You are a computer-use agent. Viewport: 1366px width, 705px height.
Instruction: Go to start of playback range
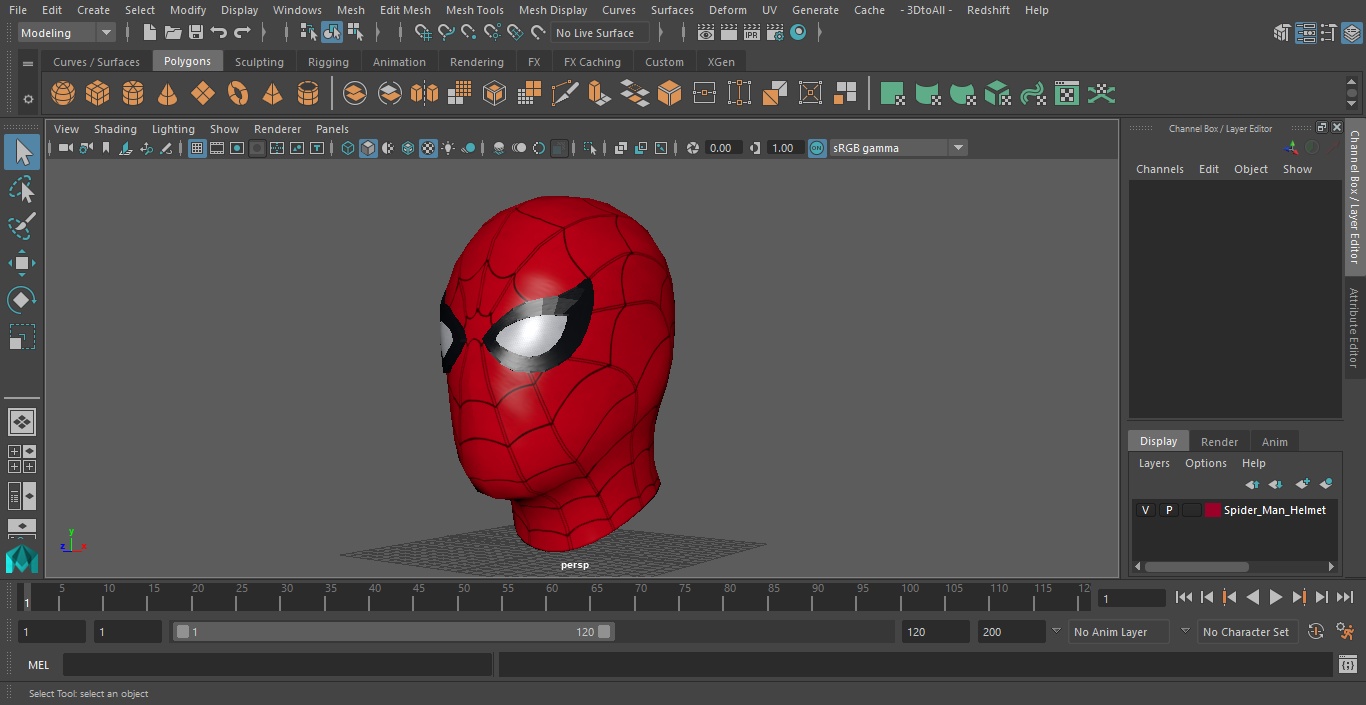[x=1184, y=597]
